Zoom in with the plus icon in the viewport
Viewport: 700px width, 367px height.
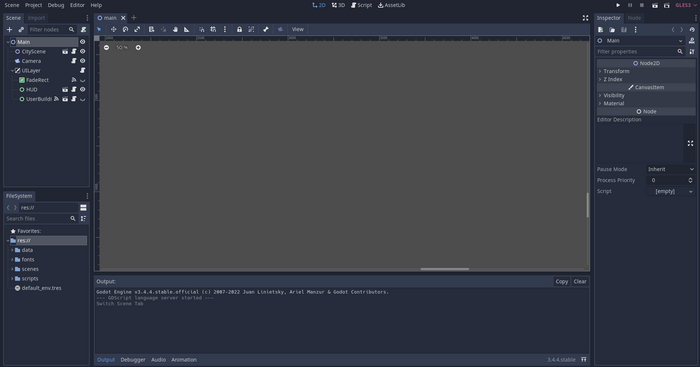tap(138, 47)
